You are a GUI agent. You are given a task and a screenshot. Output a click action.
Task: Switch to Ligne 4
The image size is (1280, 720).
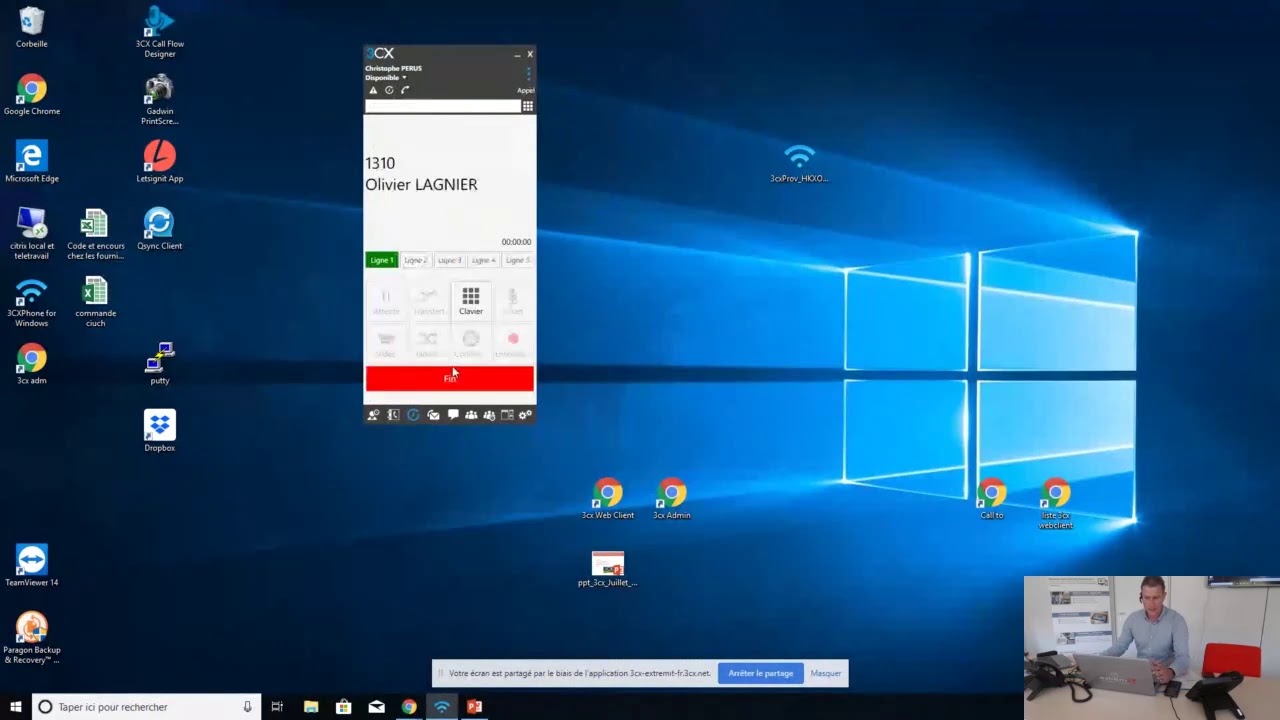coord(484,260)
